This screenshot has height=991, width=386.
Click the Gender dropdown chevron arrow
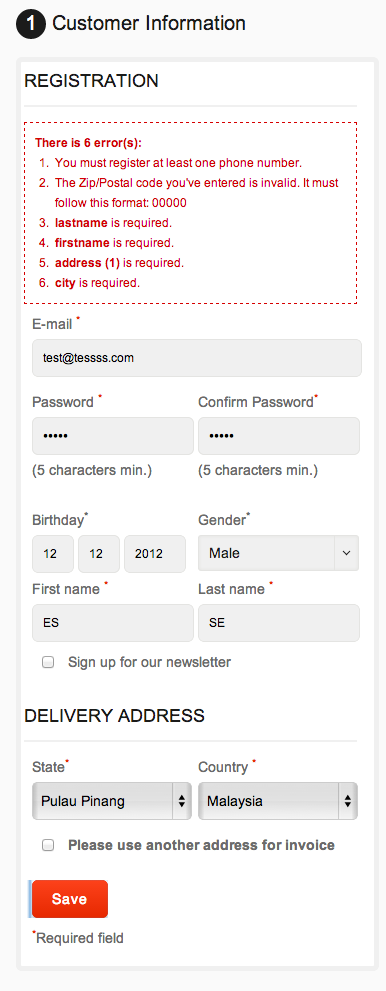pos(346,553)
